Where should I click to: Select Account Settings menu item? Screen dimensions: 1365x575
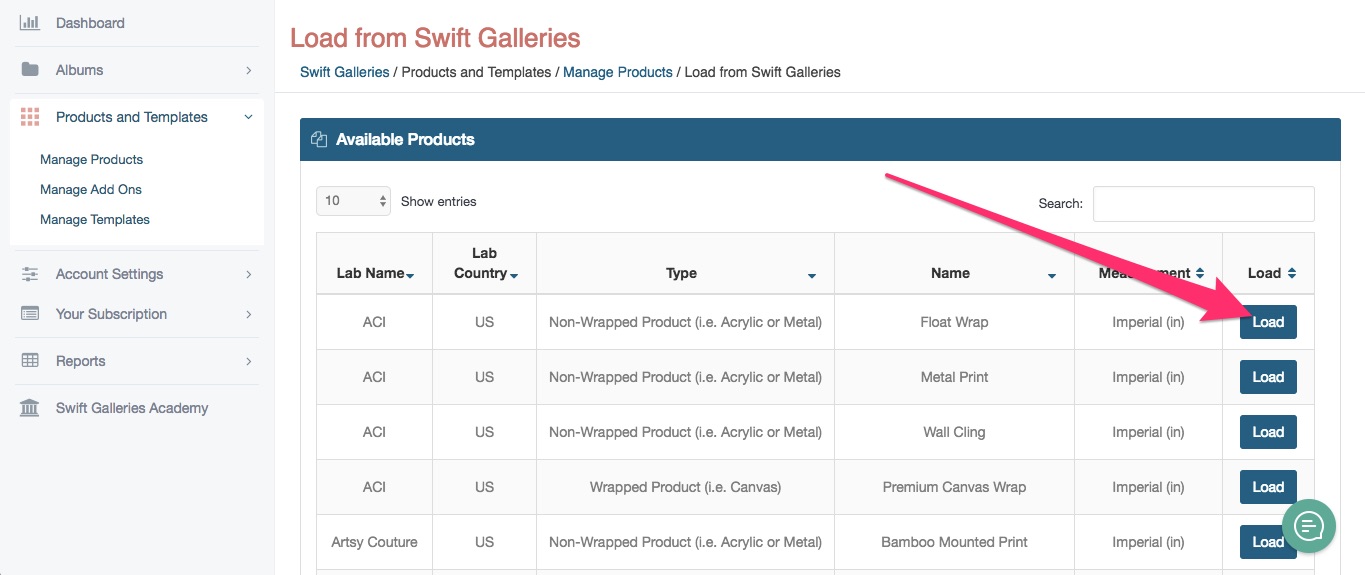[x=109, y=274]
